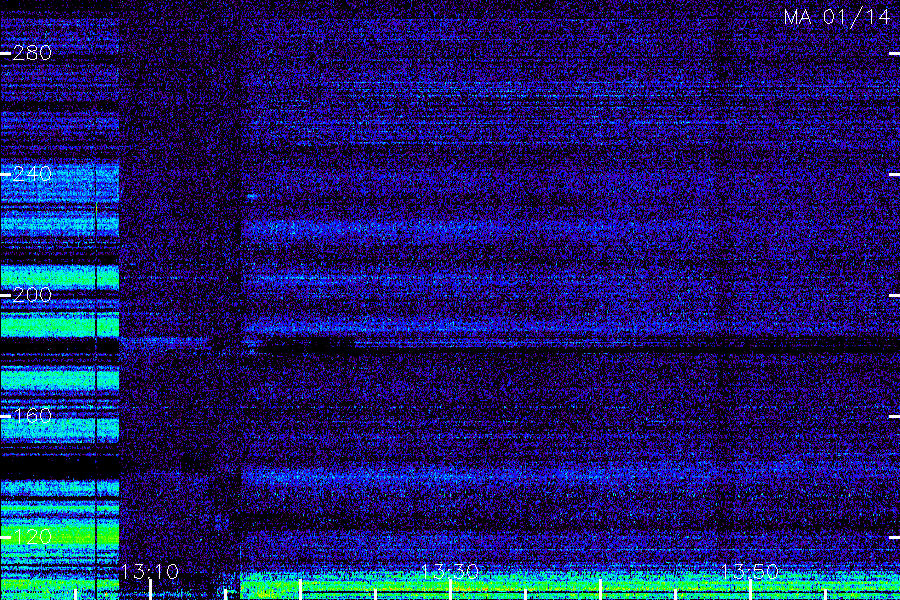Click the 13:50 time axis label
The image size is (900, 600).
[750, 572]
